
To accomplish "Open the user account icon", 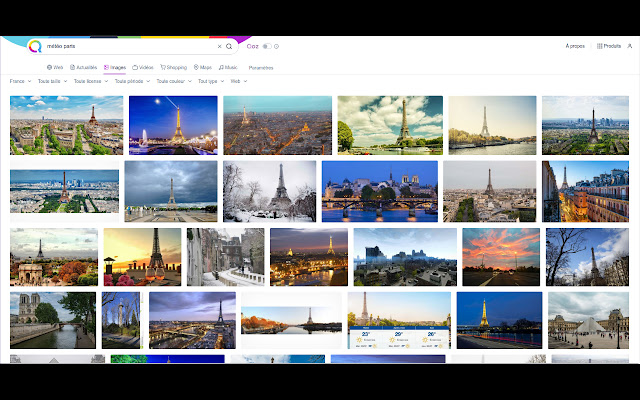I will click(x=629, y=46).
